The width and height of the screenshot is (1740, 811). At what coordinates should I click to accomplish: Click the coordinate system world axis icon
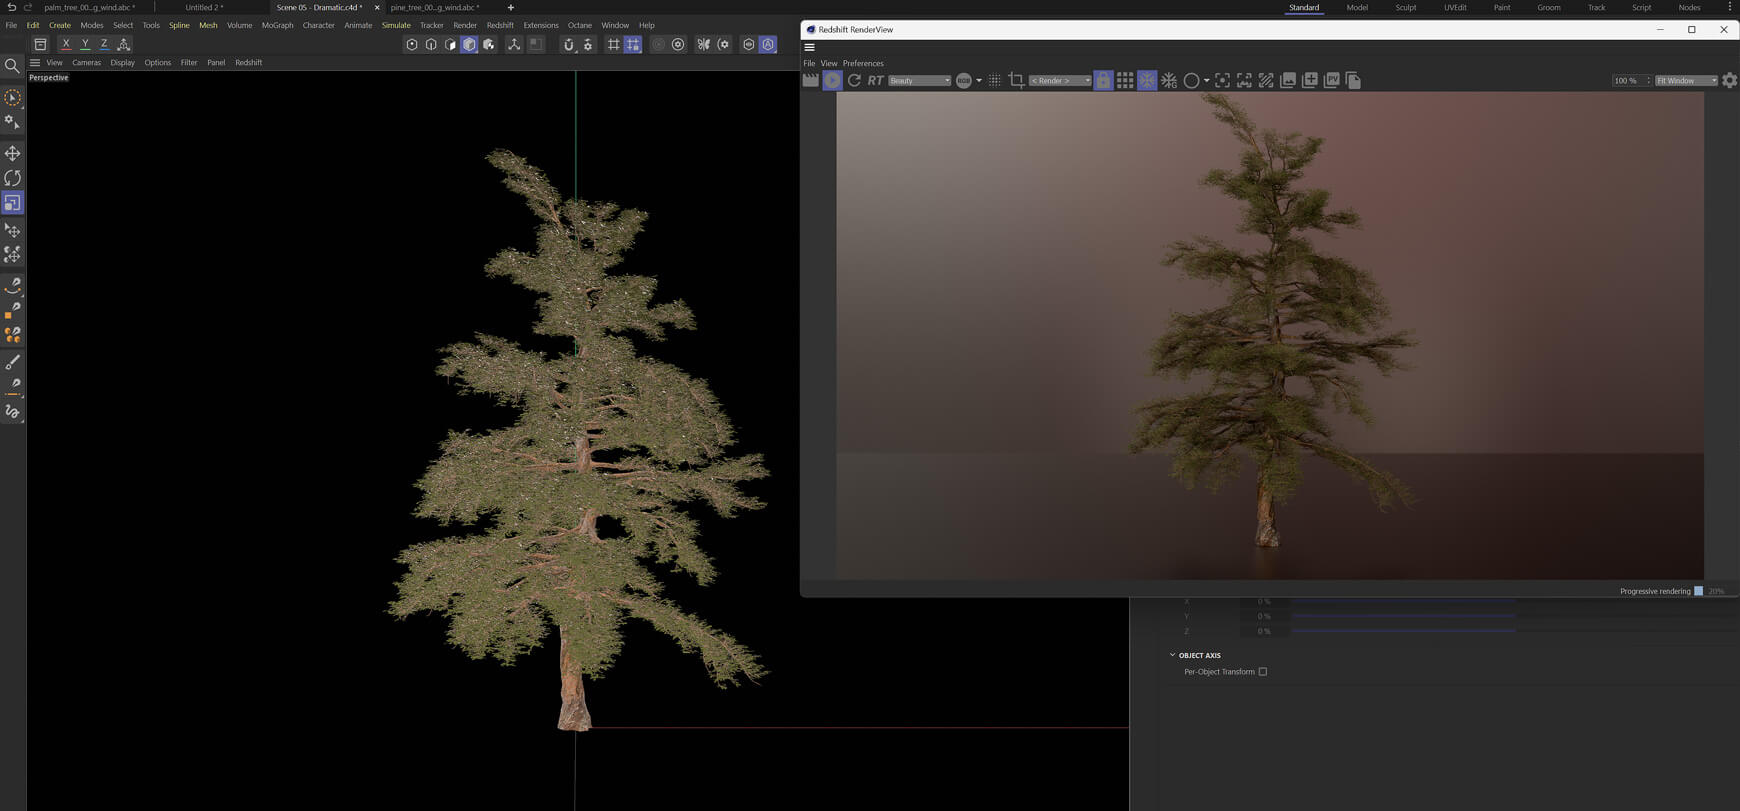pos(124,44)
